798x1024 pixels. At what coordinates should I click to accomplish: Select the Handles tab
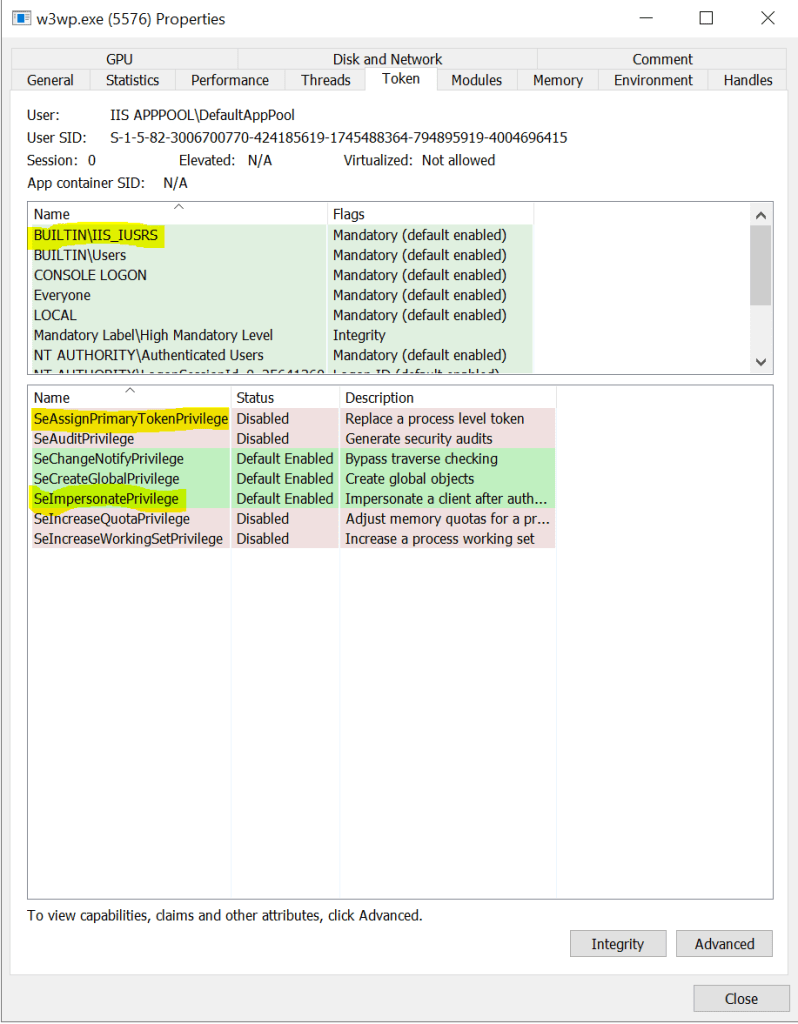(748, 80)
